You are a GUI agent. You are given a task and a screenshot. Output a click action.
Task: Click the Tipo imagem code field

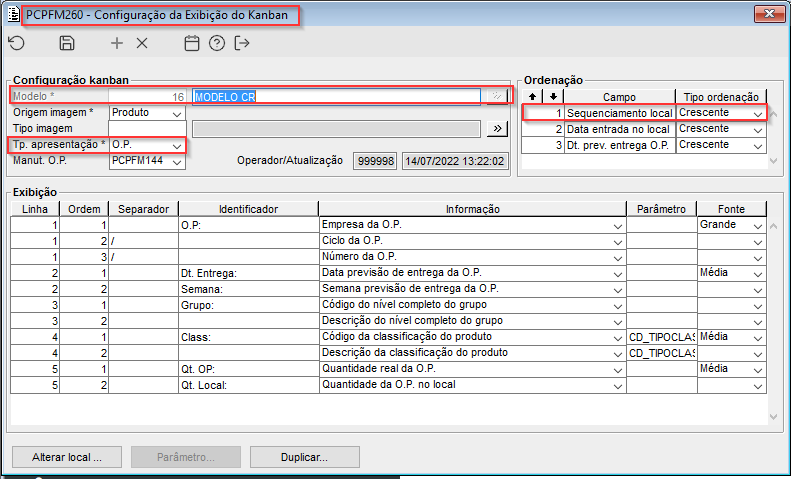point(147,129)
